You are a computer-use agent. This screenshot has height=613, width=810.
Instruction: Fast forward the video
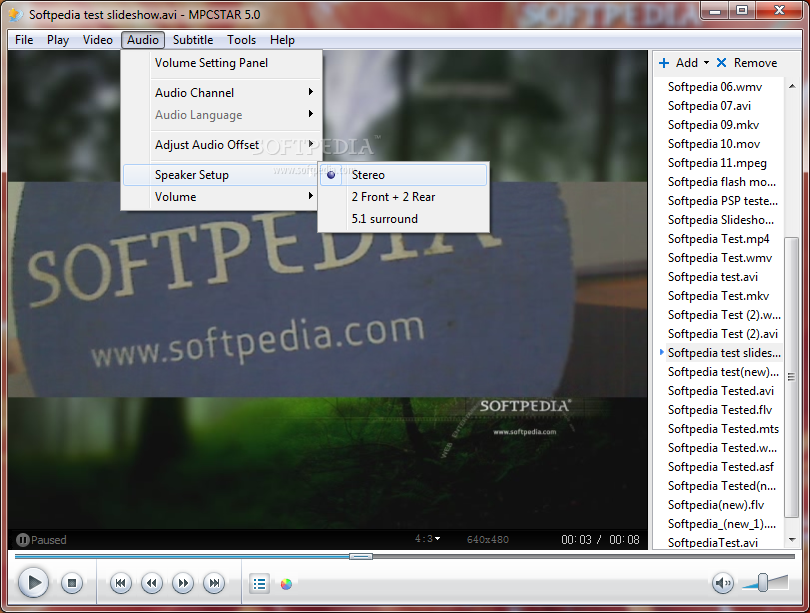(x=183, y=584)
